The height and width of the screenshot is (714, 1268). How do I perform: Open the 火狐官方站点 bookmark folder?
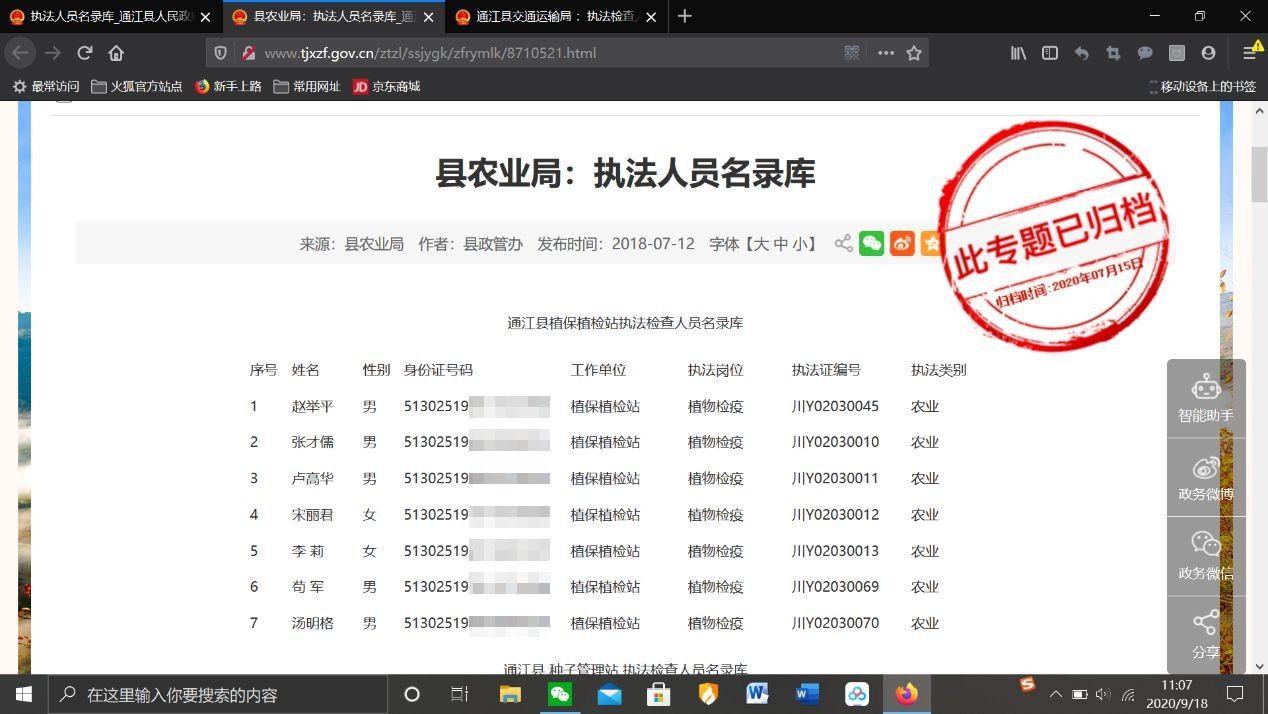(x=137, y=87)
